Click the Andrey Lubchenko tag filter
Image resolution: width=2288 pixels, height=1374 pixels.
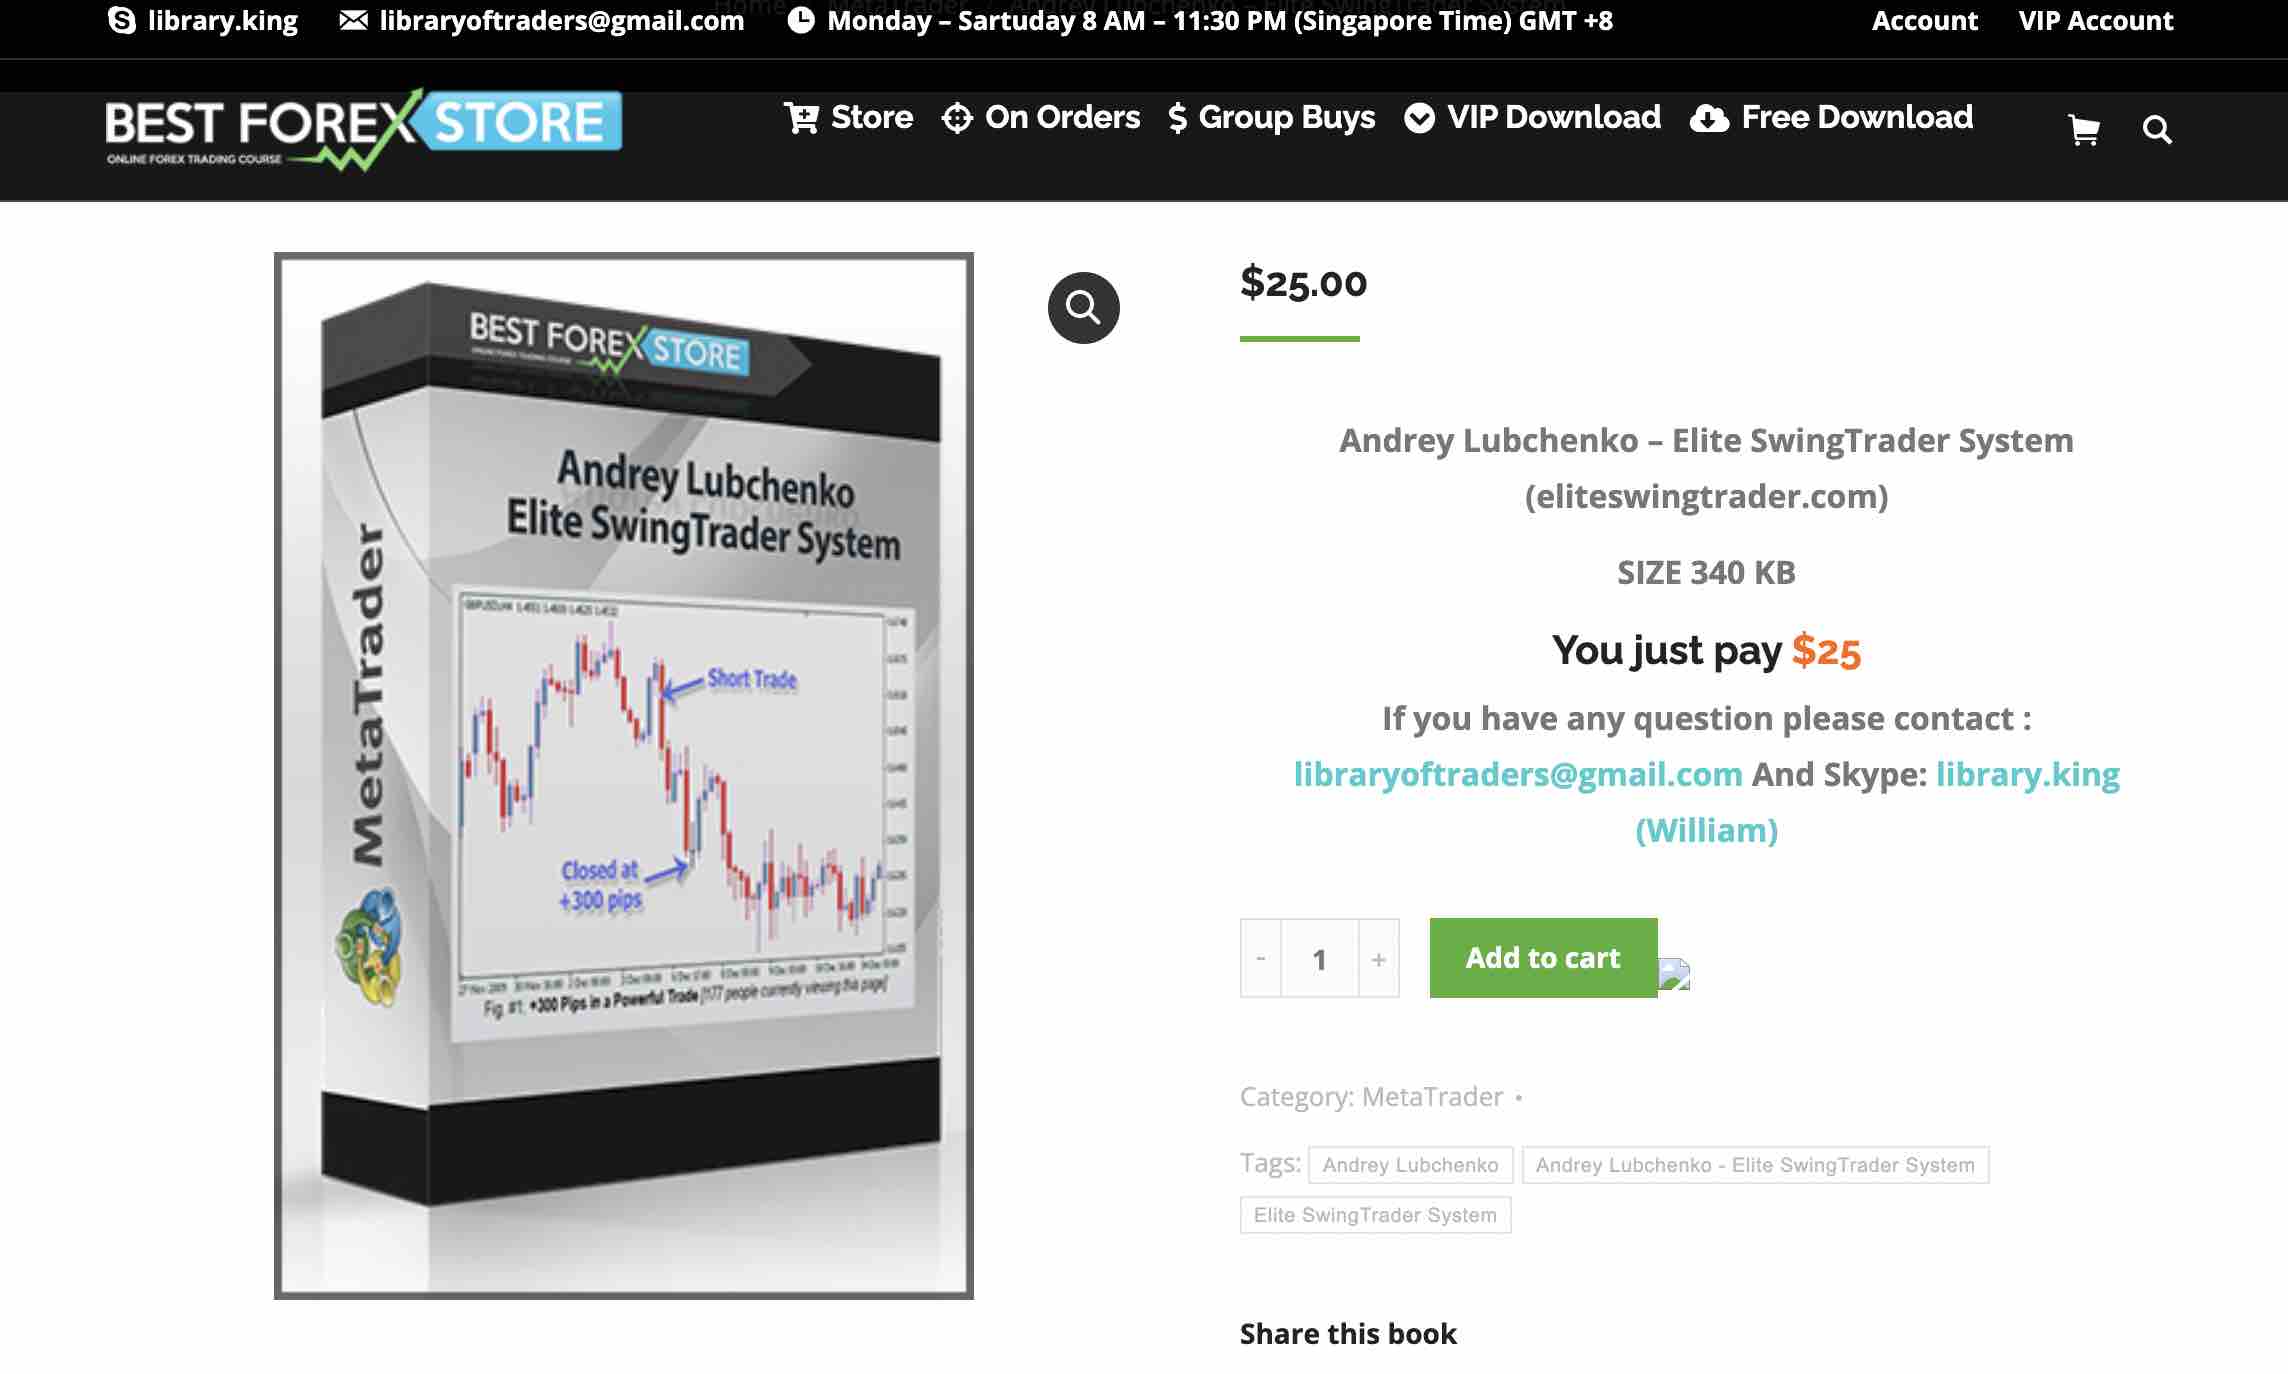click(x=1409, y=1163)
